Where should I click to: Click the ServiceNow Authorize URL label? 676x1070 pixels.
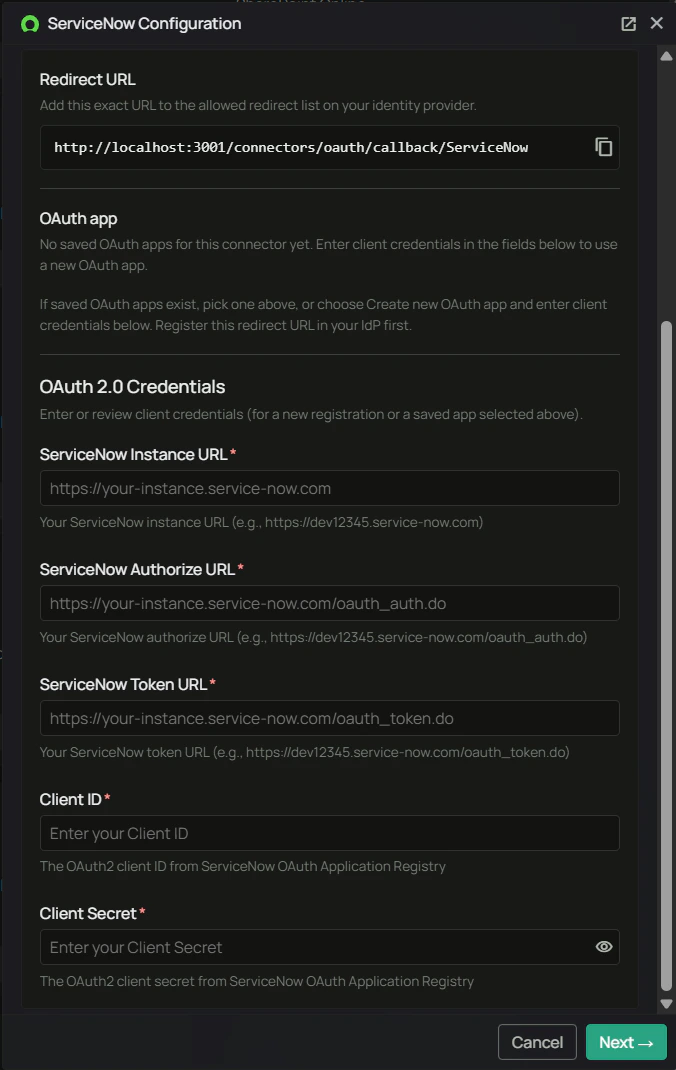pos(137,569)
